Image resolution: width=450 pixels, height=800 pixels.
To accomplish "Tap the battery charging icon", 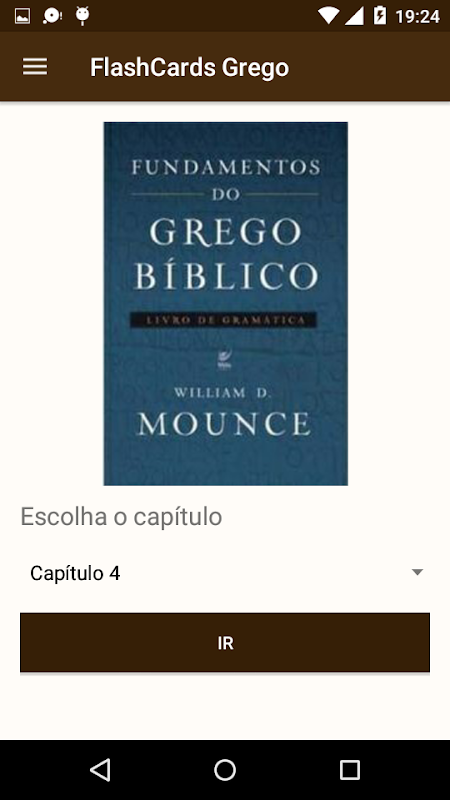I will (x=380, y=16).
